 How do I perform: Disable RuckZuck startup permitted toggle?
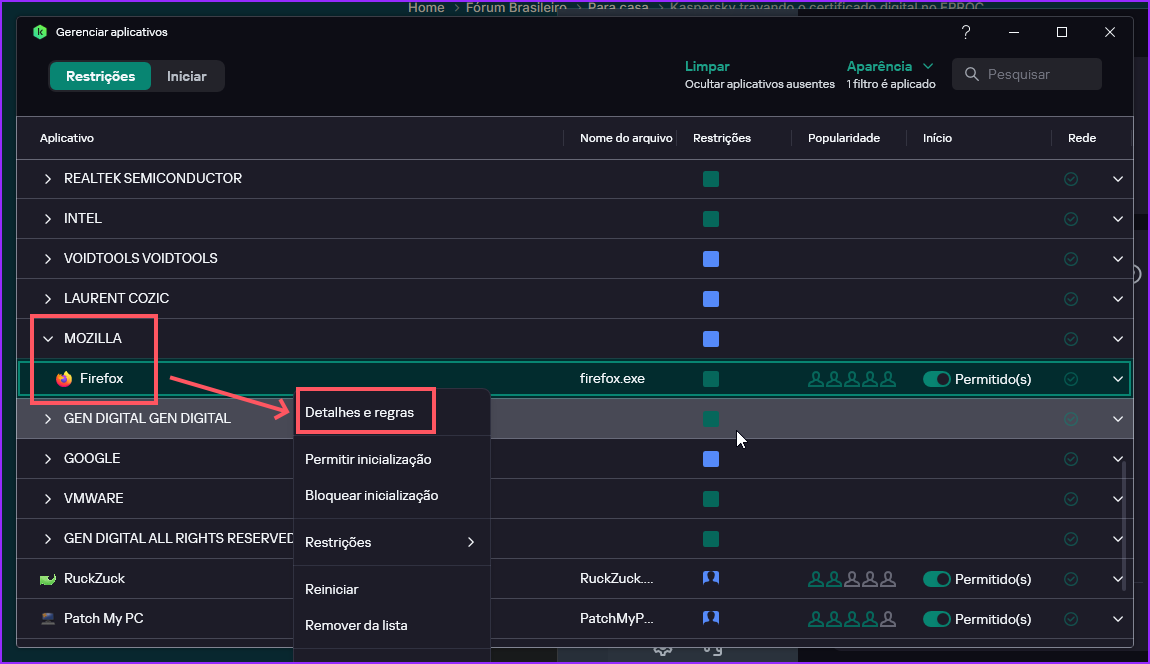point(937,579)
